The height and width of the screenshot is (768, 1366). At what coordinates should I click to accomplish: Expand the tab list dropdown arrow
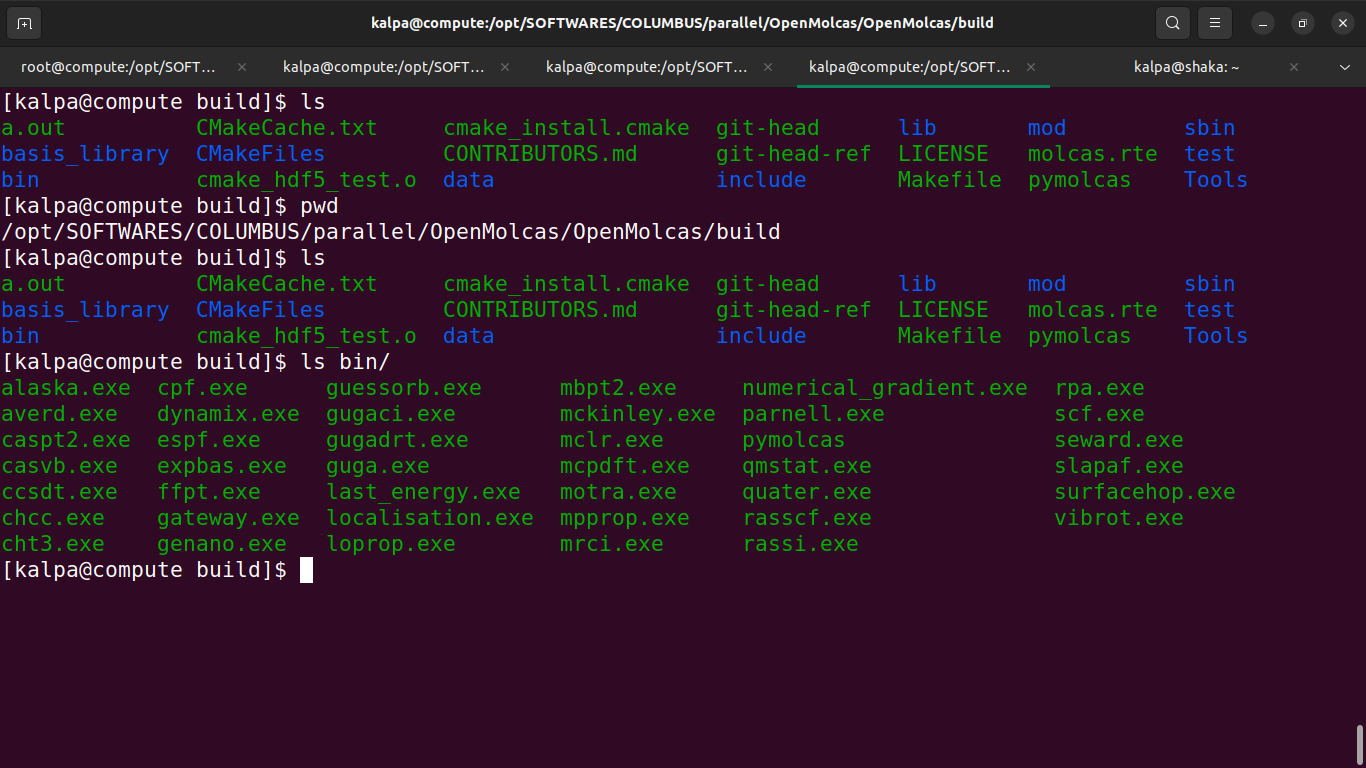click(1345, 67)
